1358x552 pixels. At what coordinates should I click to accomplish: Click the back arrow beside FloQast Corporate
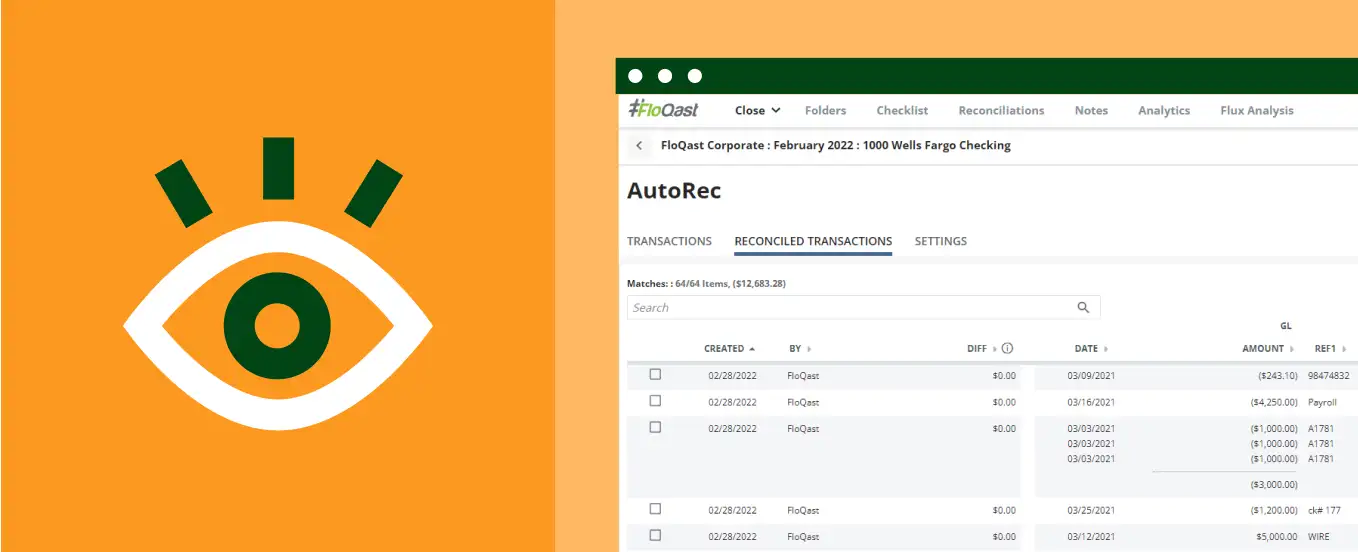[639, 146]
